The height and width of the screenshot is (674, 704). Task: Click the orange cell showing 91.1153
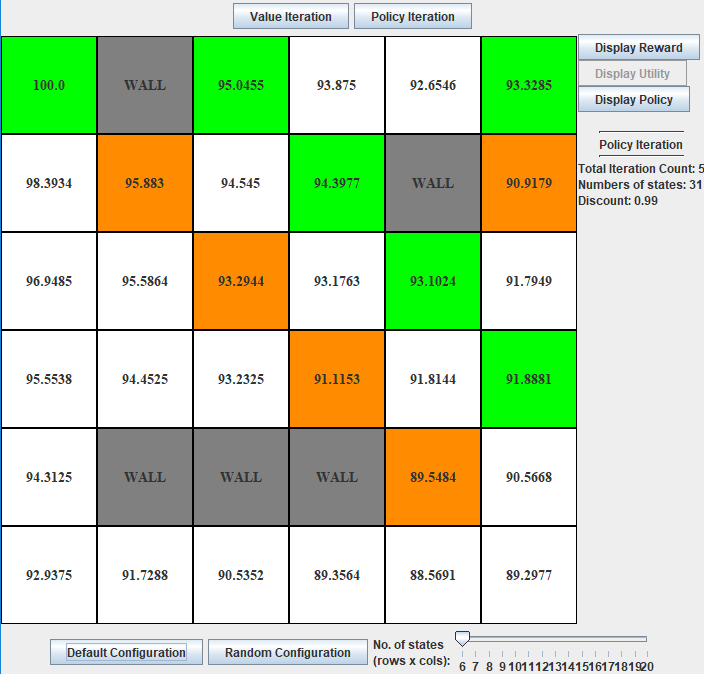pos(337,380)
